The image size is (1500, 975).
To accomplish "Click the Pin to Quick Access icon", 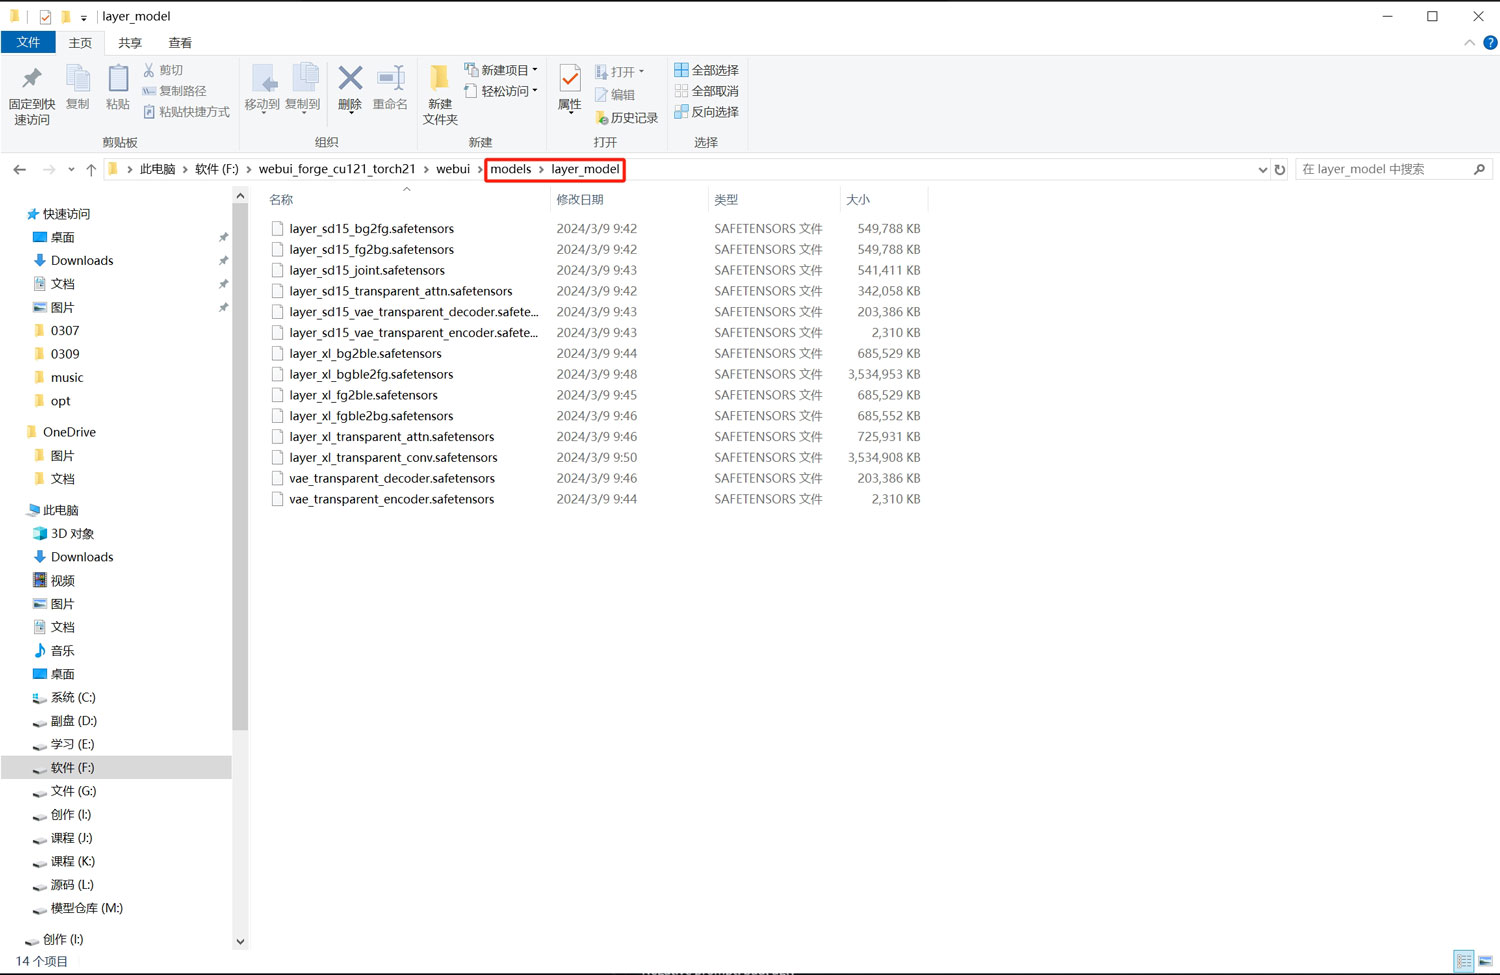I will (32, 80).
